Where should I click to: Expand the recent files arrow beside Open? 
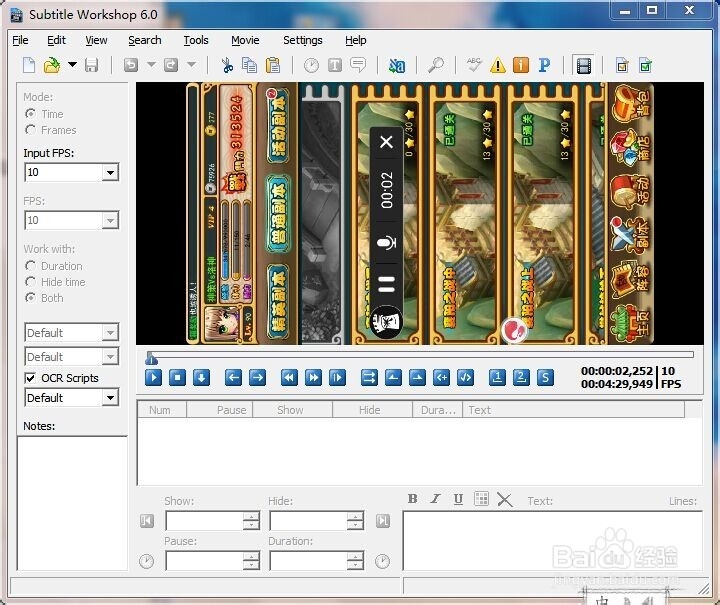[x=72, y=65]
